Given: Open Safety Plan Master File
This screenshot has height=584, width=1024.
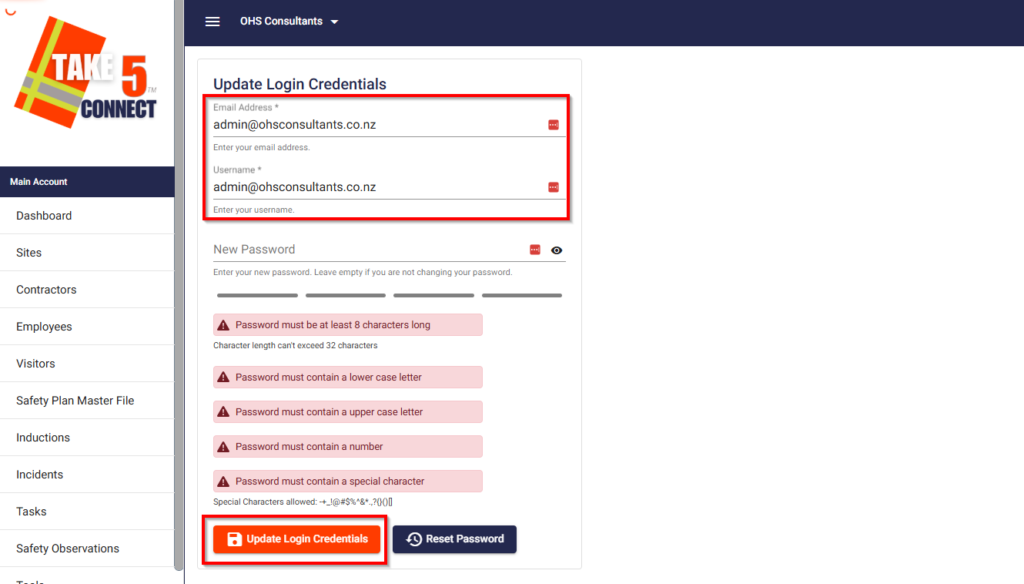Looking at the screenshot, I should pos(87,400).
